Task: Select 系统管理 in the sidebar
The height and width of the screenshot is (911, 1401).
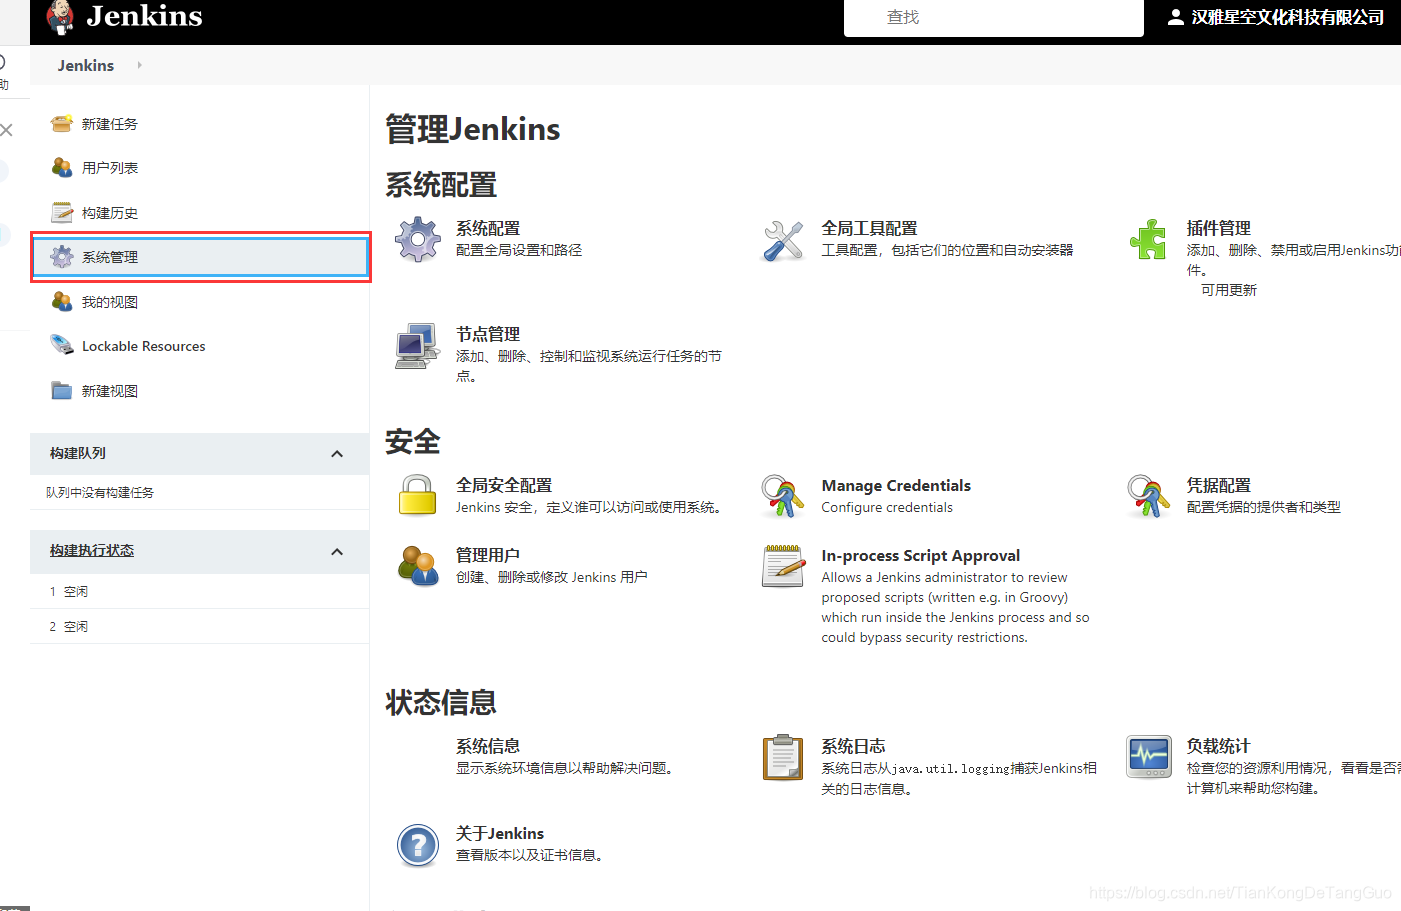Action: coord(110,256)
